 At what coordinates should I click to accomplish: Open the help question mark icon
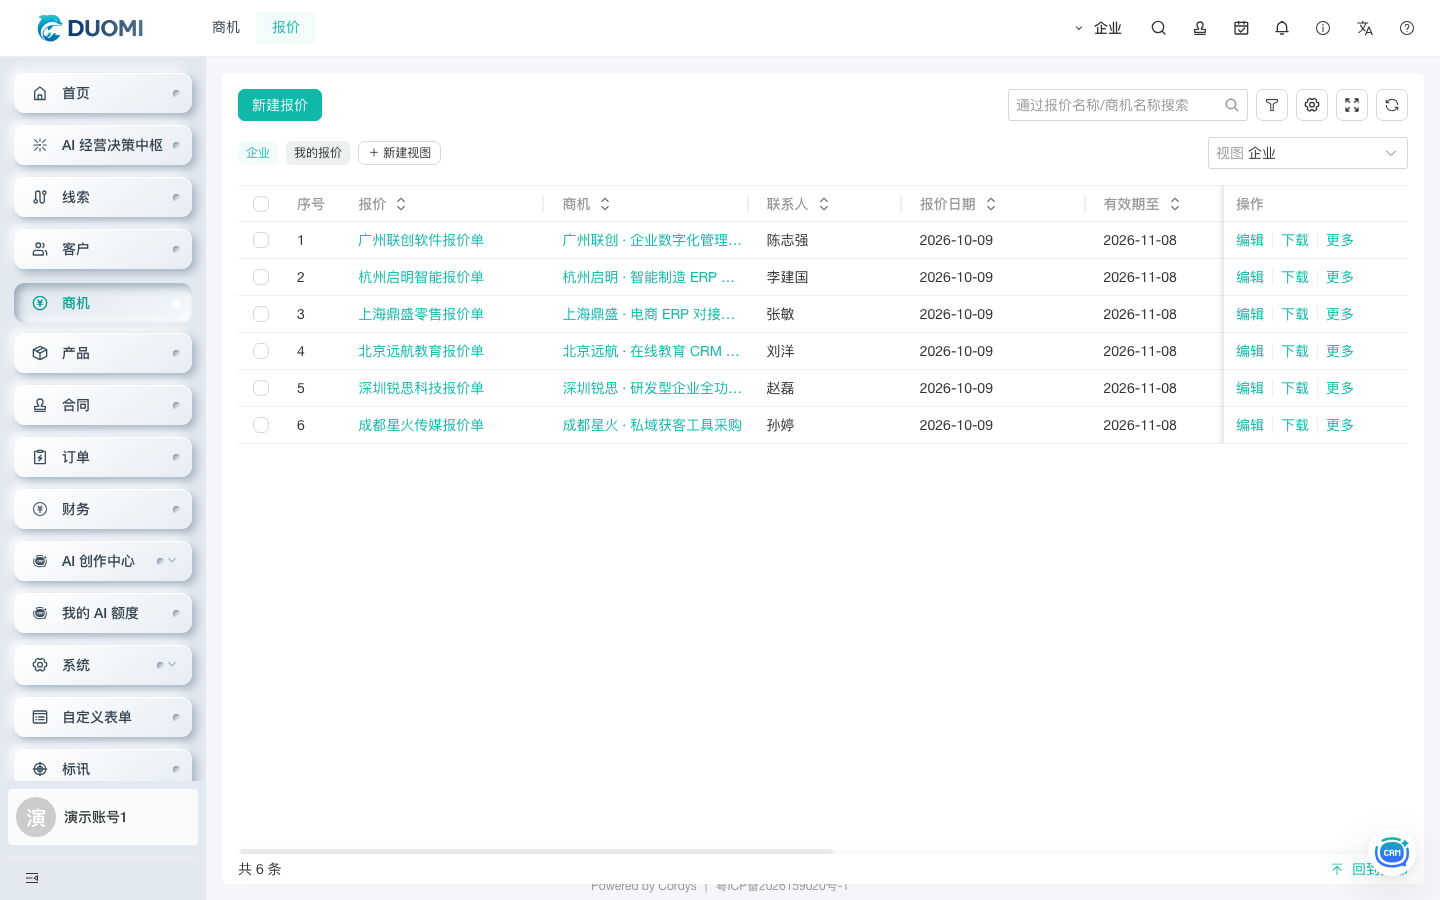(1407, 28)
